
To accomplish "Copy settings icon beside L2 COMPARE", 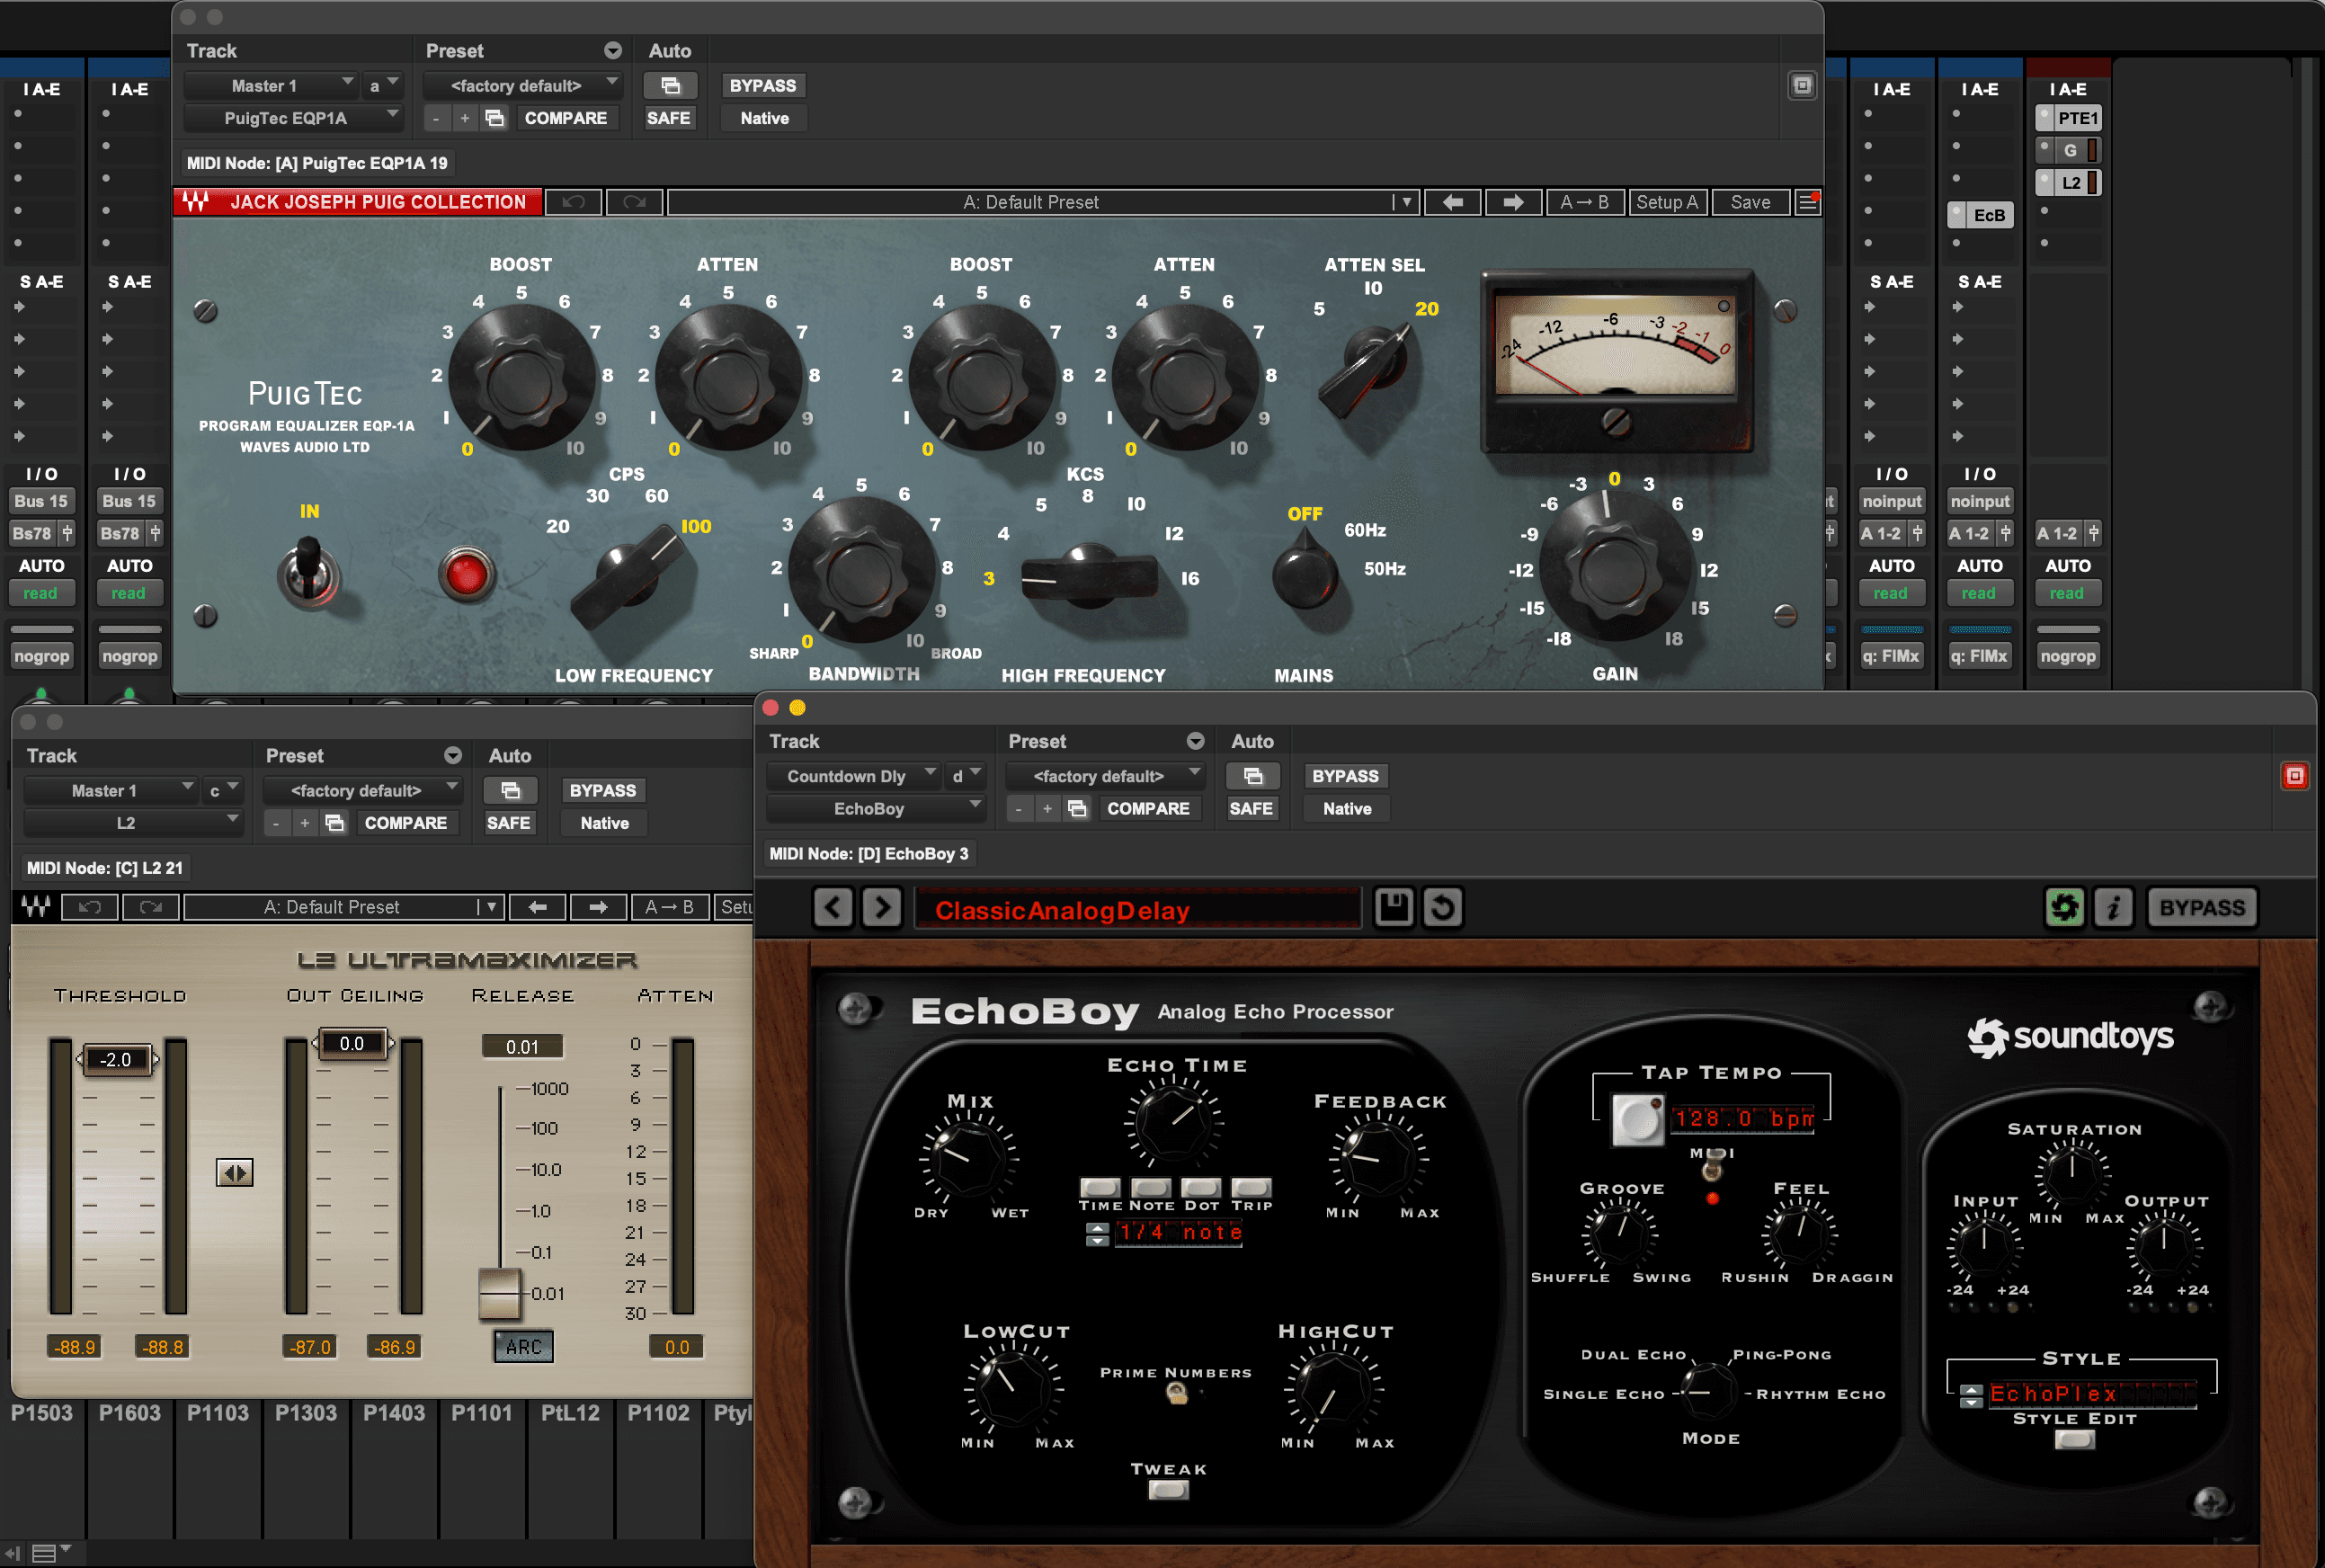I will click(x=334, y=823).
